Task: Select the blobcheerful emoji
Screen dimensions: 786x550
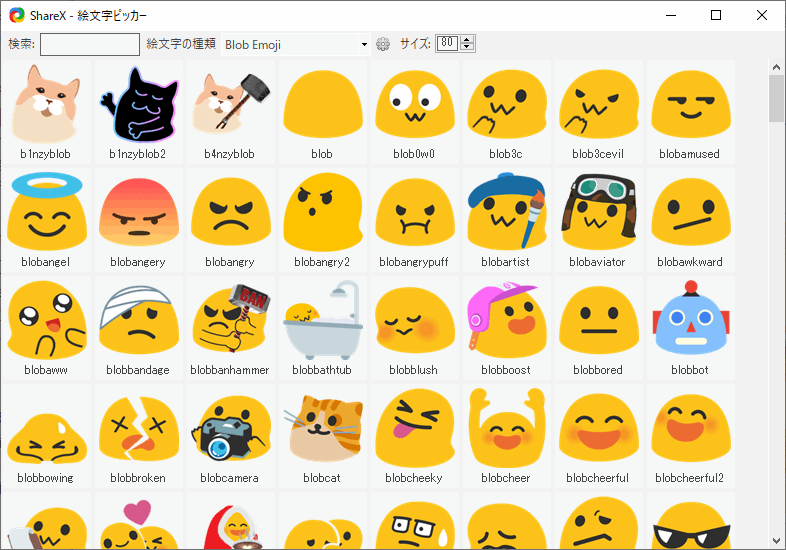Action: pyautogui.click(x=599, y=436)
